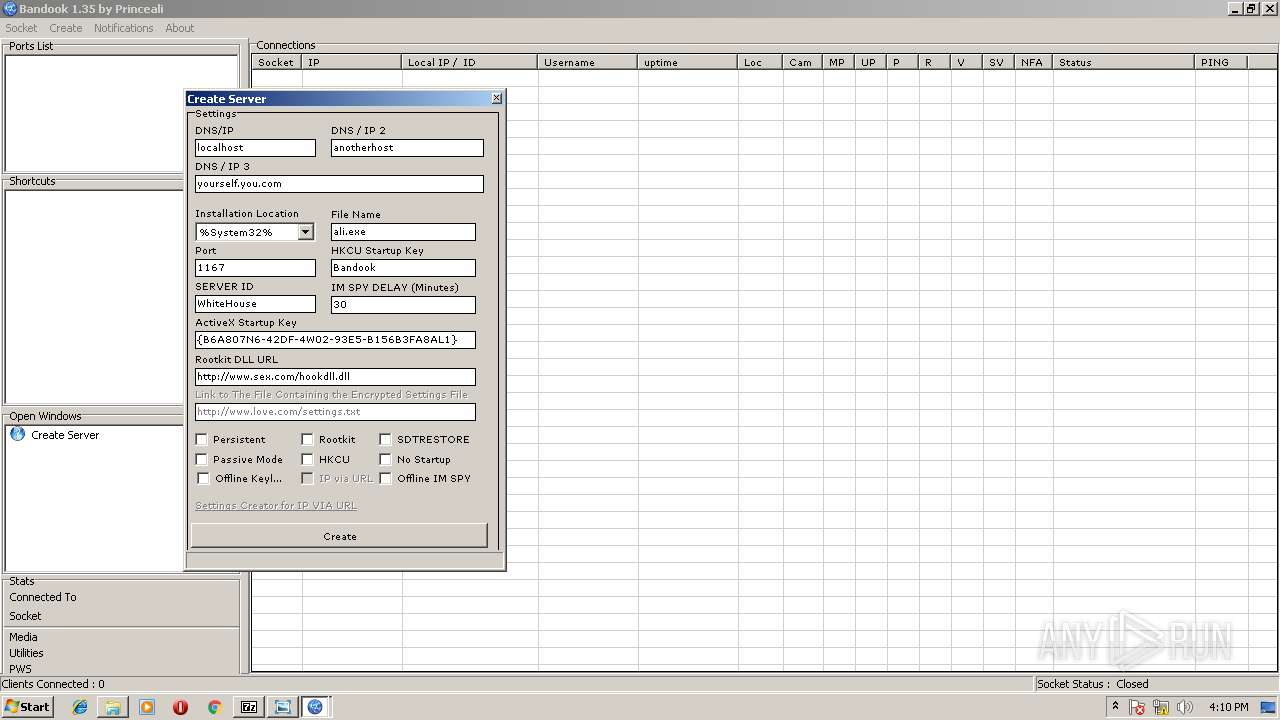Click the taskbar clock showing 4:10 PM
Viewport: 1280px width, 720px height.
pyautogui.click(x=1229, y=707)
